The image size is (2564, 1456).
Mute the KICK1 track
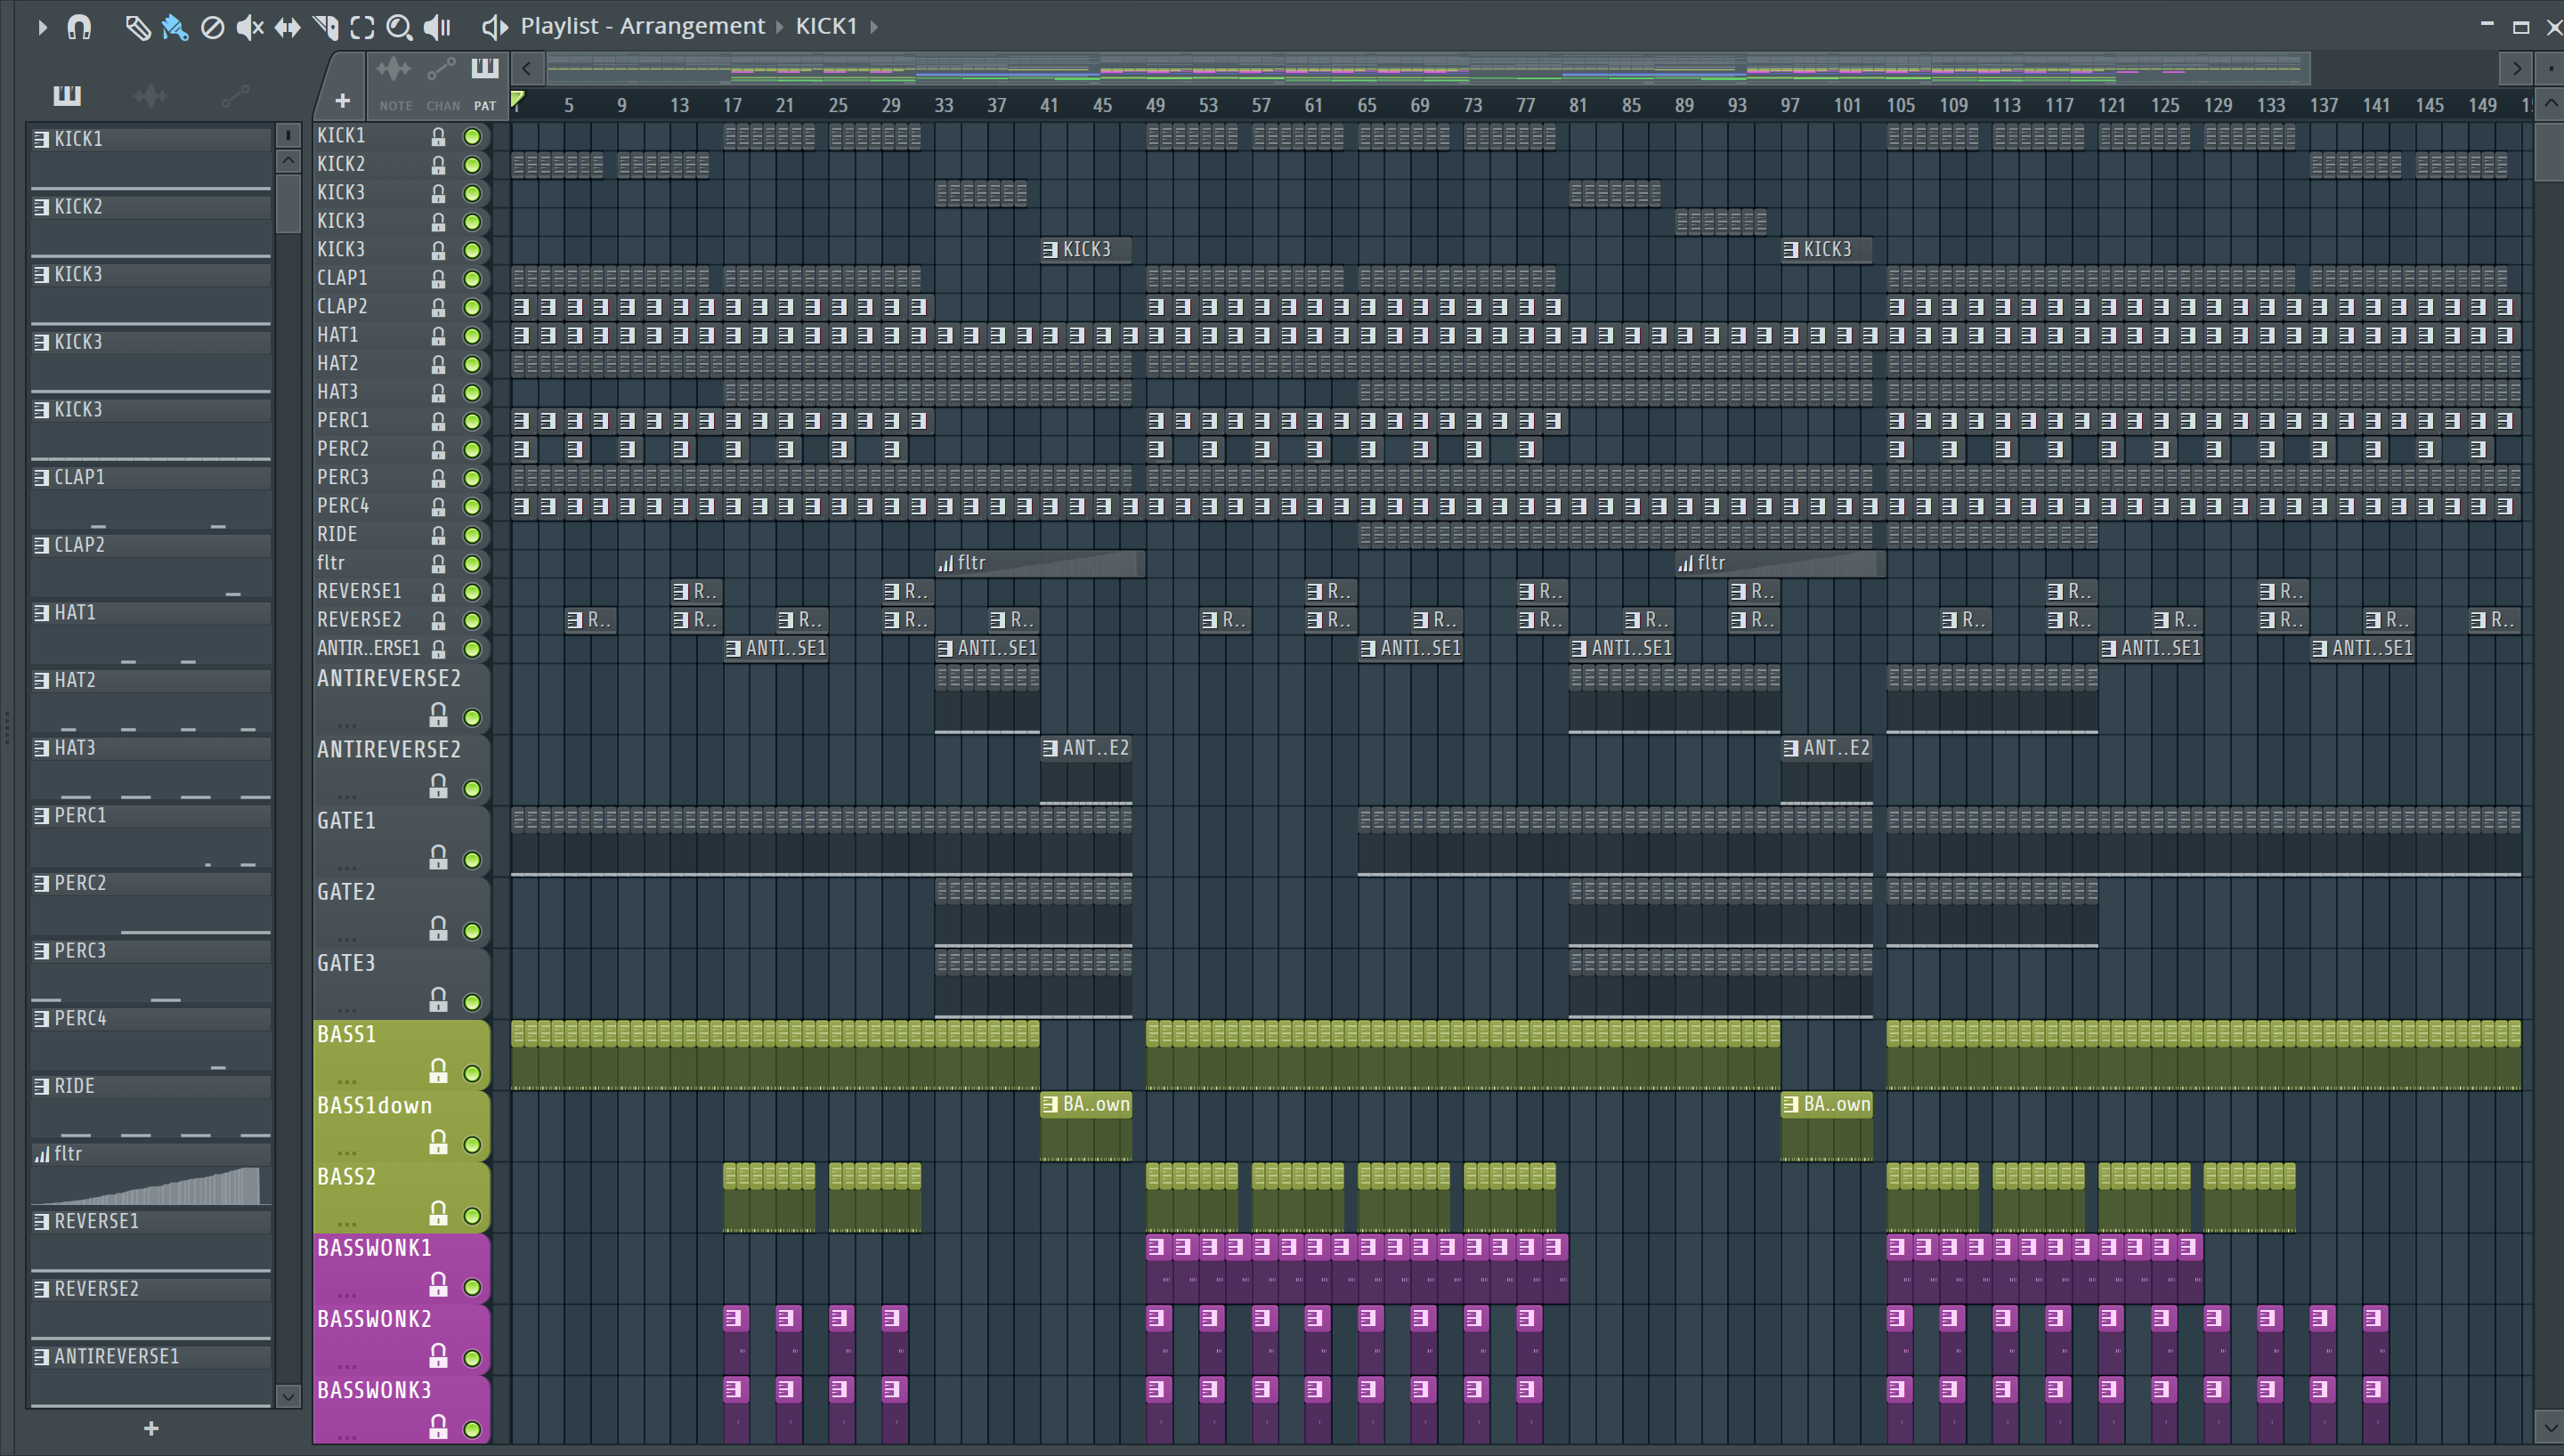(472, 136)
